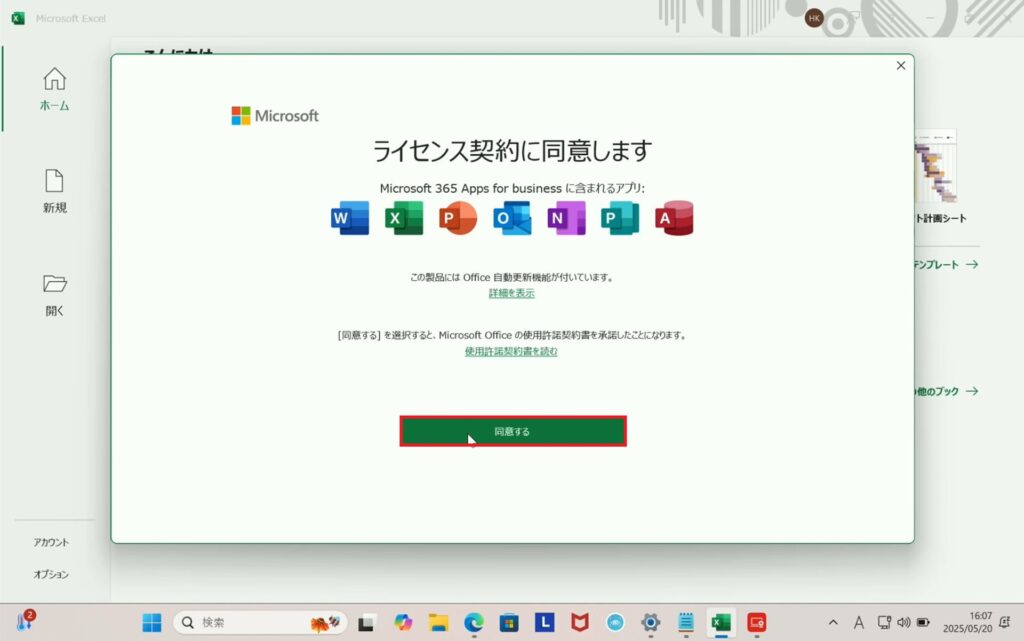Click the green 同意する agree button
Screen dimensions: 1024x641
click(x=513, y=431)
